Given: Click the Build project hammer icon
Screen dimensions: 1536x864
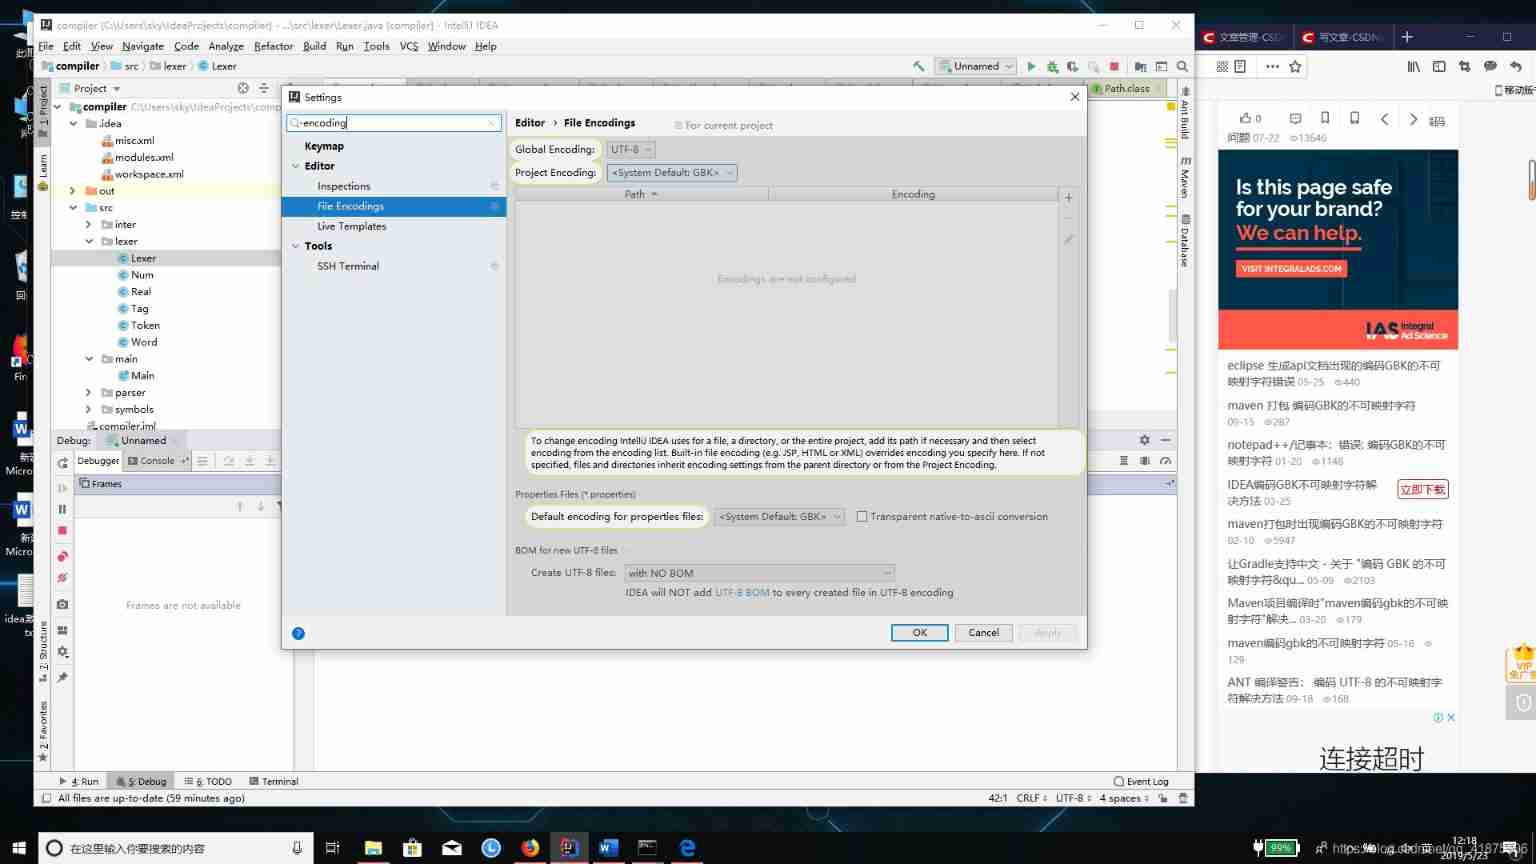Looking at the screenshot, I should (918, 67).
